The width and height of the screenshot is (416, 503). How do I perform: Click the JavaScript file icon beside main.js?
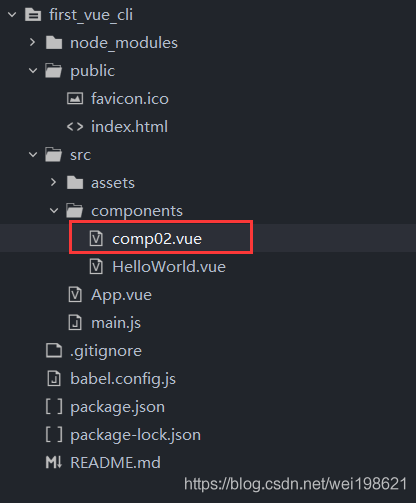pos(75,323)
